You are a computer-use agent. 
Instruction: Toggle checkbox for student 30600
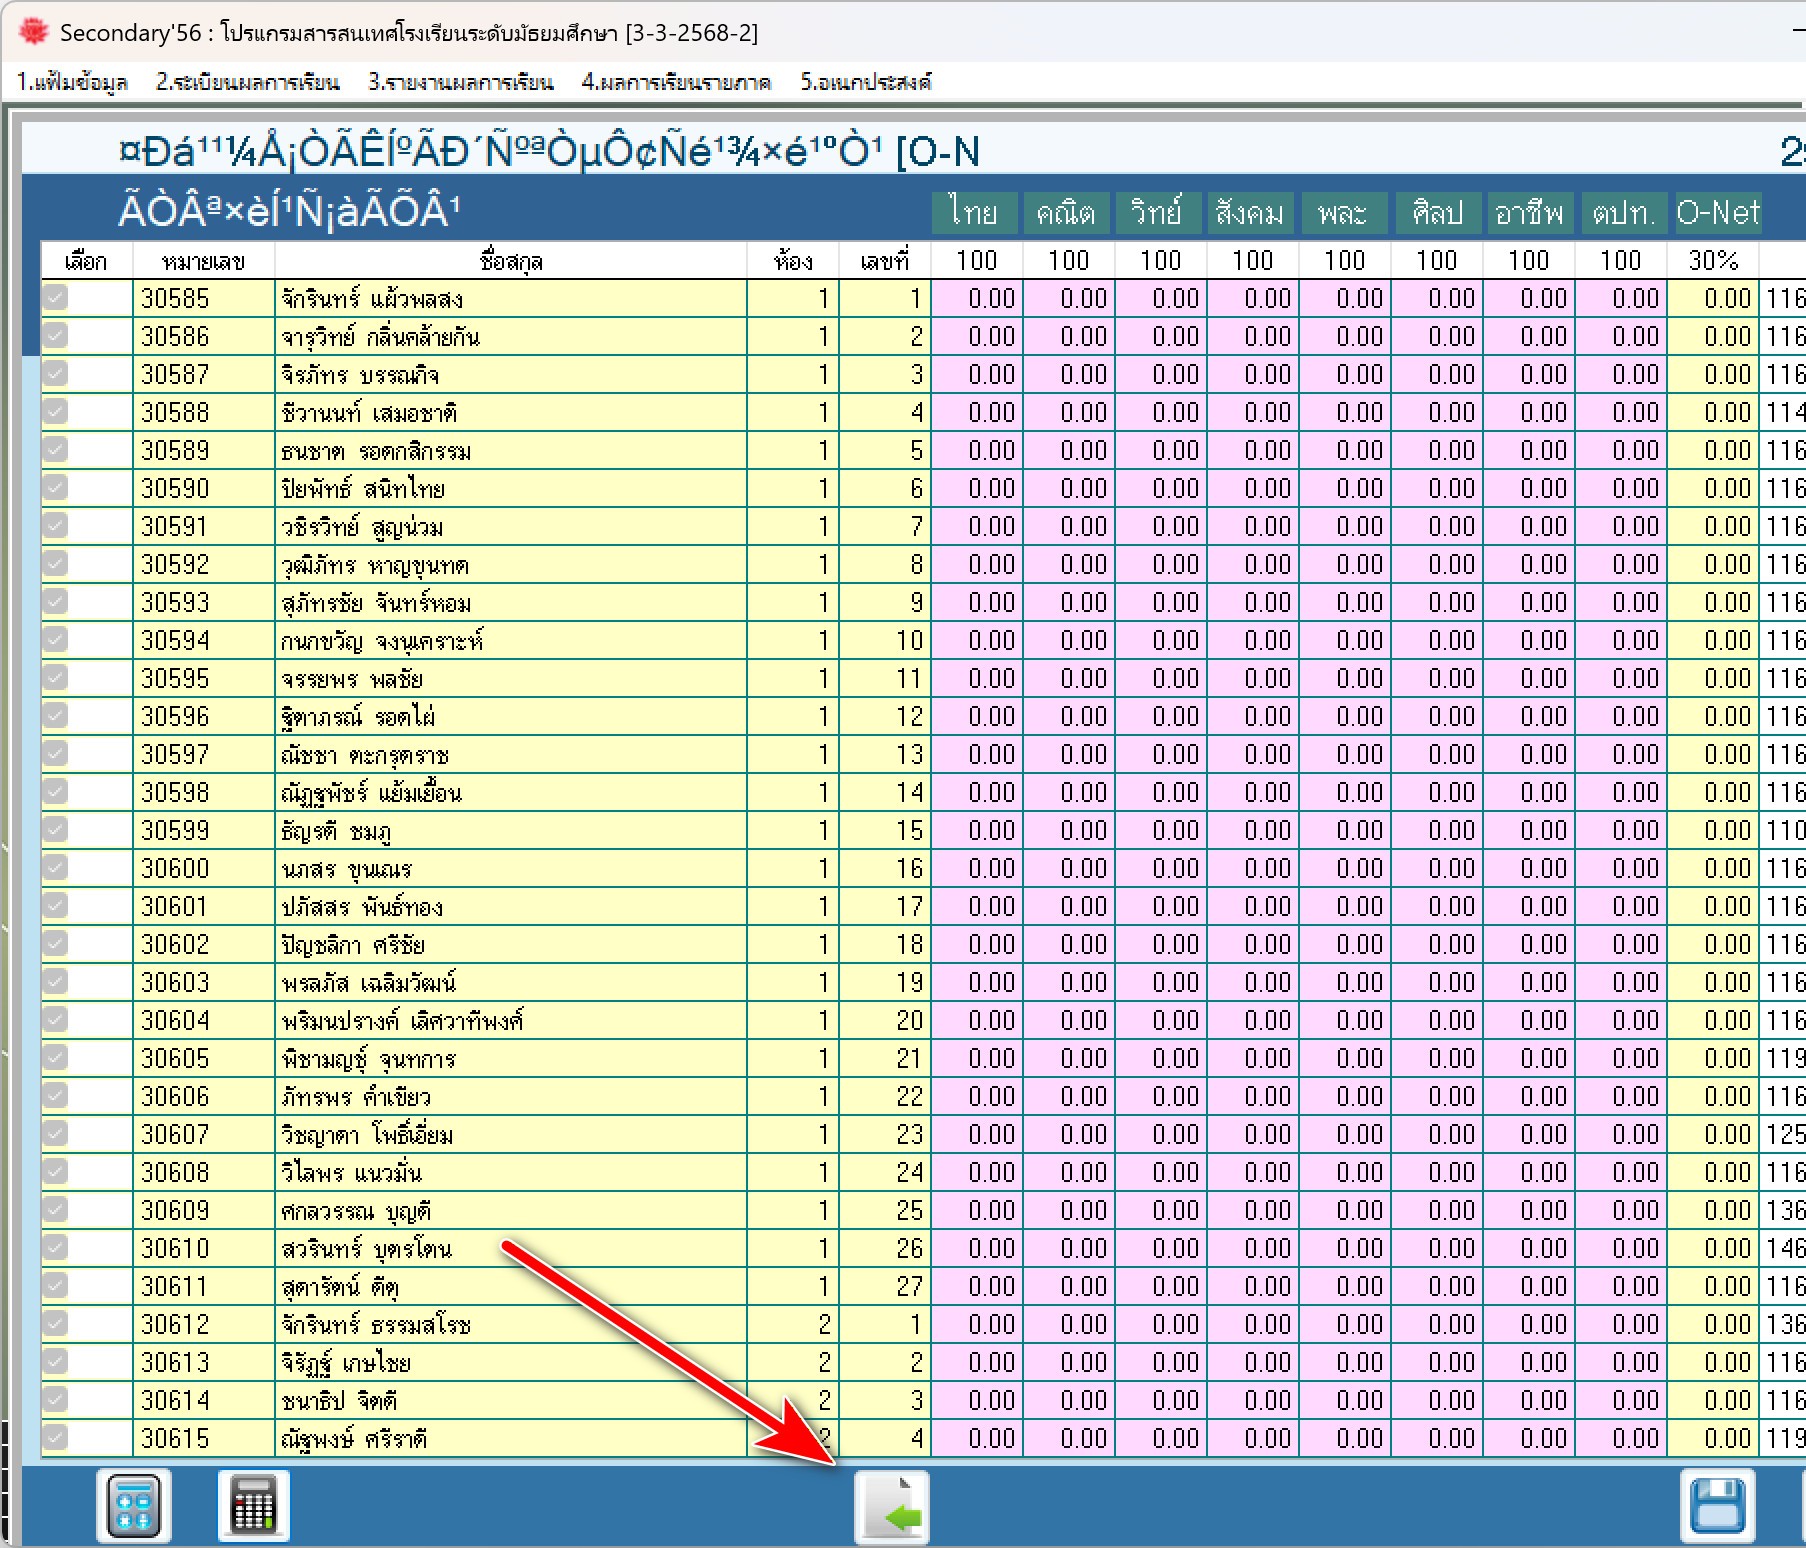56,868
